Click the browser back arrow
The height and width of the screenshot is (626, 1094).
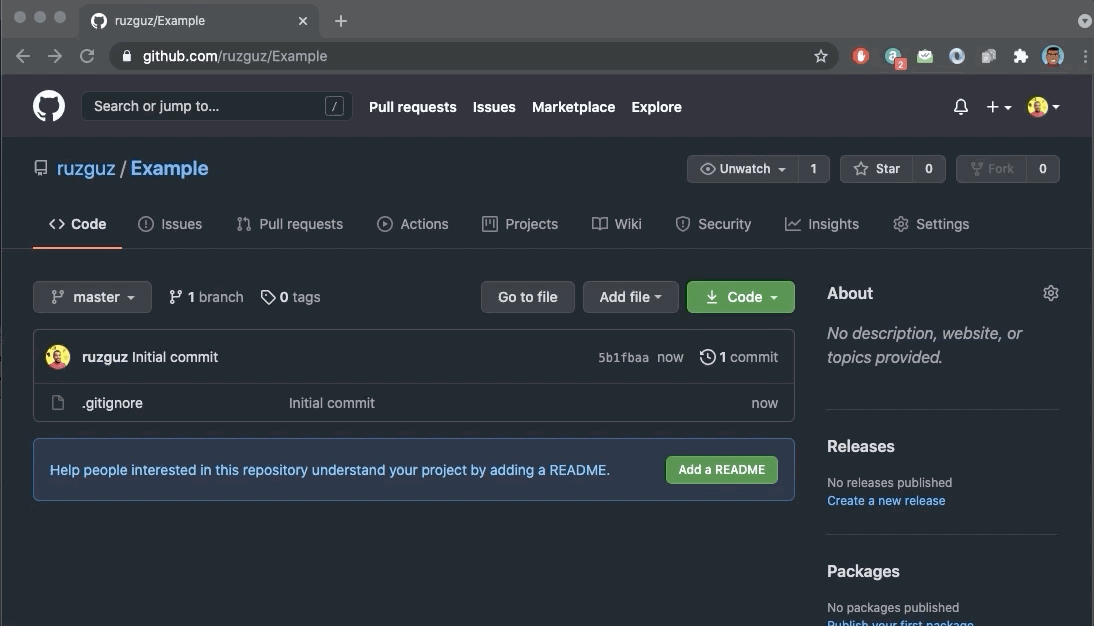[23, 56]
